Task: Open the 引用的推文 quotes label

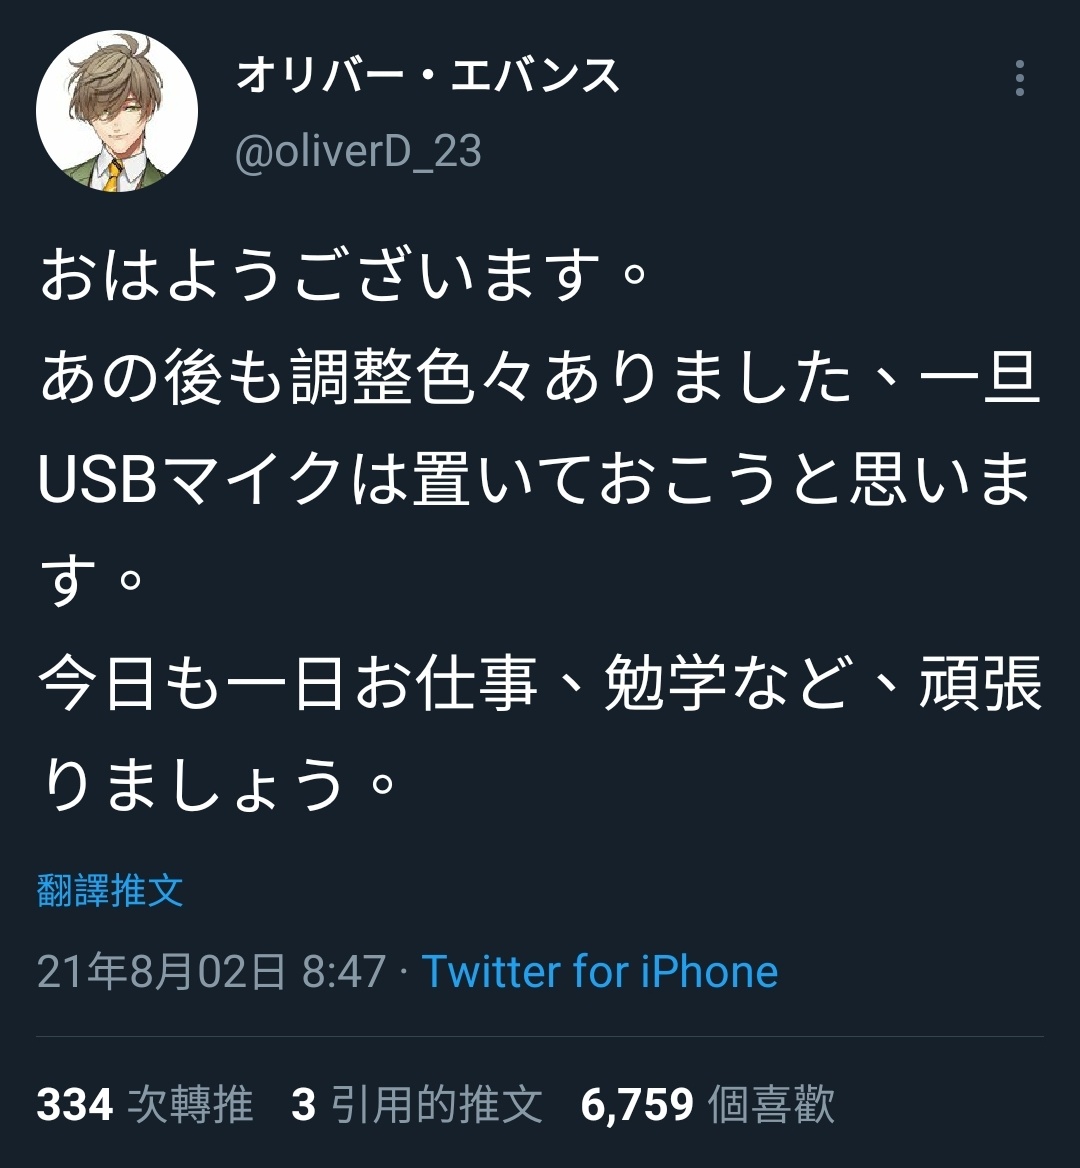Action: (x=436, y=1104)
